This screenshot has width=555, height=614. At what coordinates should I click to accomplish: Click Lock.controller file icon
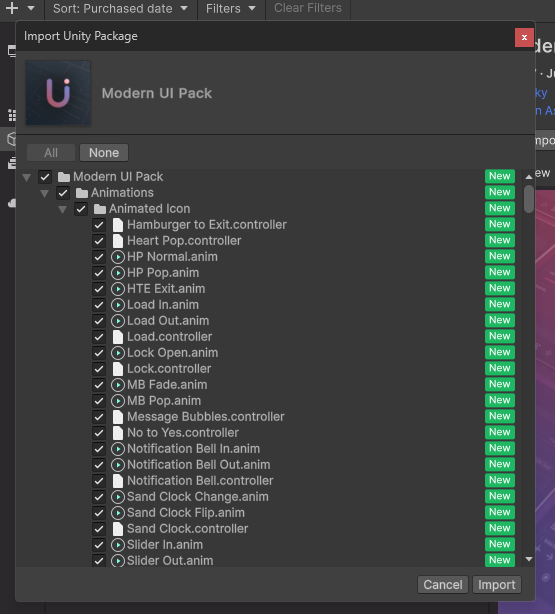coord(118,369)
